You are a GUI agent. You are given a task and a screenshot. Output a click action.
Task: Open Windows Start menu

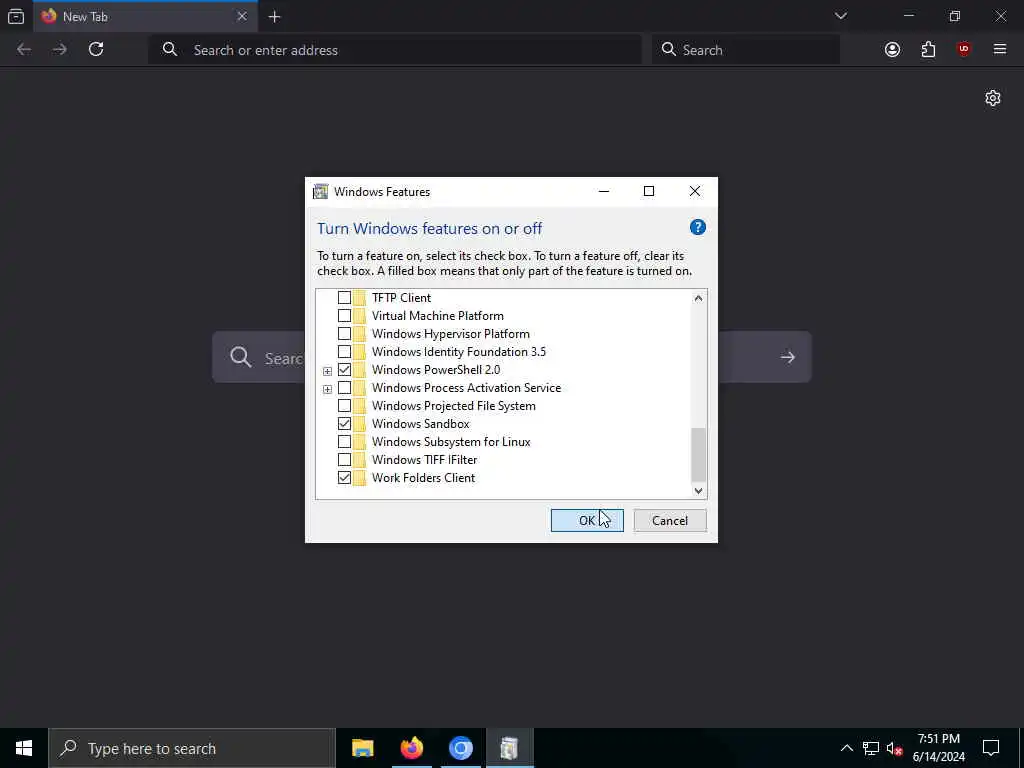pos(24,748)
